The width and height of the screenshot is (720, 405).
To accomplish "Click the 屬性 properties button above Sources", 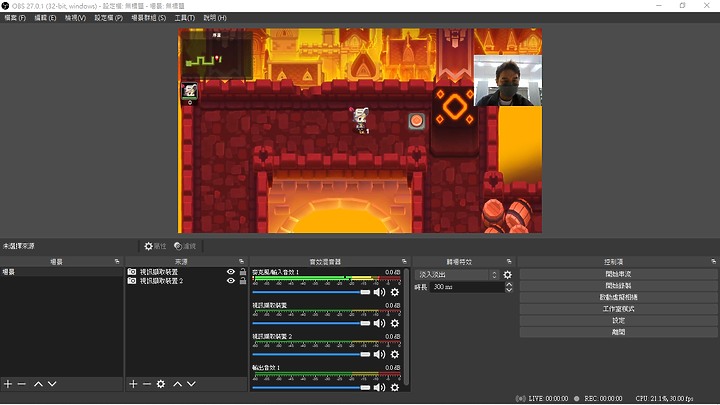I will click(x=155, y=246).
